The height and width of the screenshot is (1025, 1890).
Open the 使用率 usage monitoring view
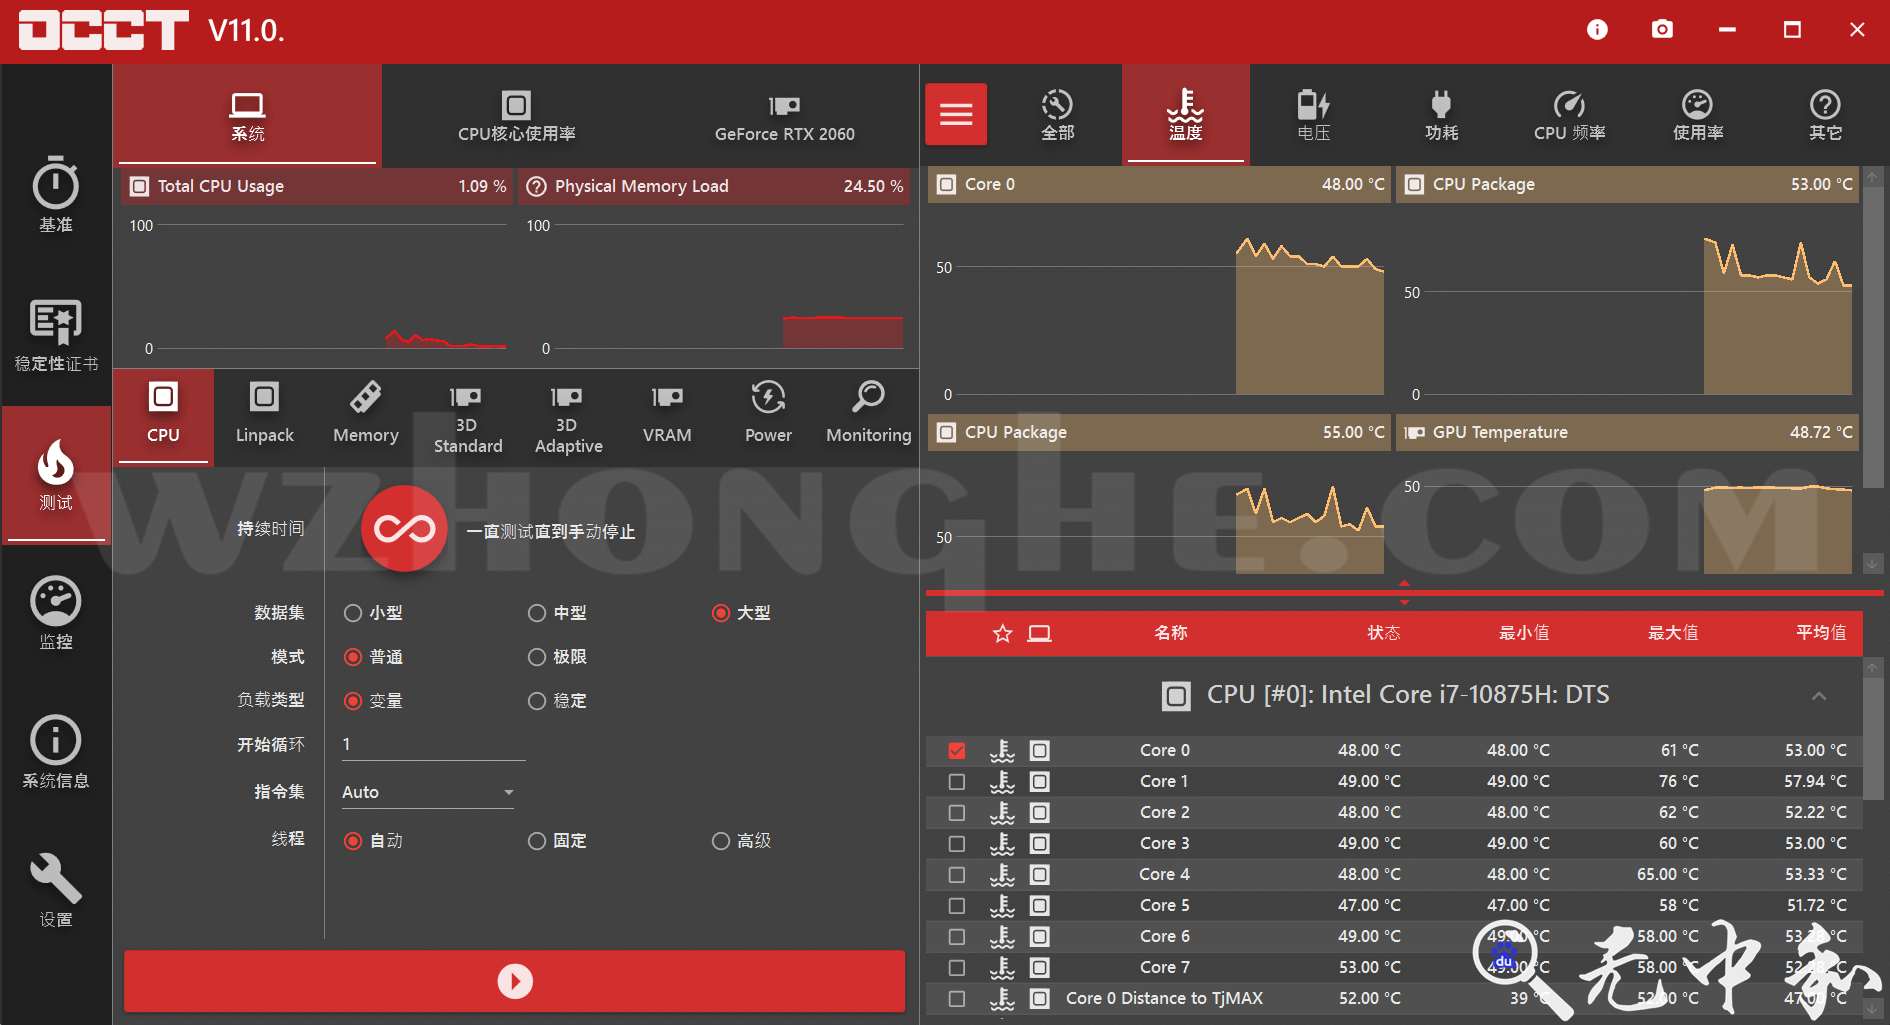coord(1697,114)
